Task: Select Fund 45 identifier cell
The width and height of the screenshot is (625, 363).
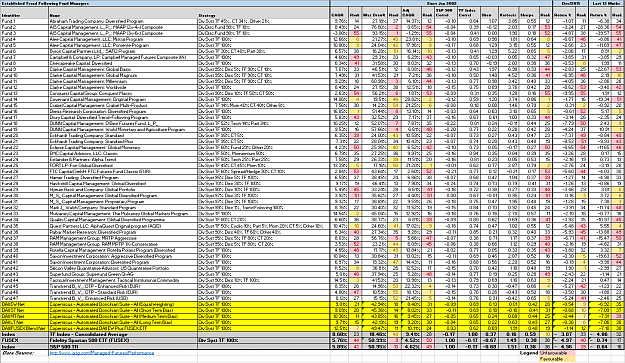Action: click(24, 286)
